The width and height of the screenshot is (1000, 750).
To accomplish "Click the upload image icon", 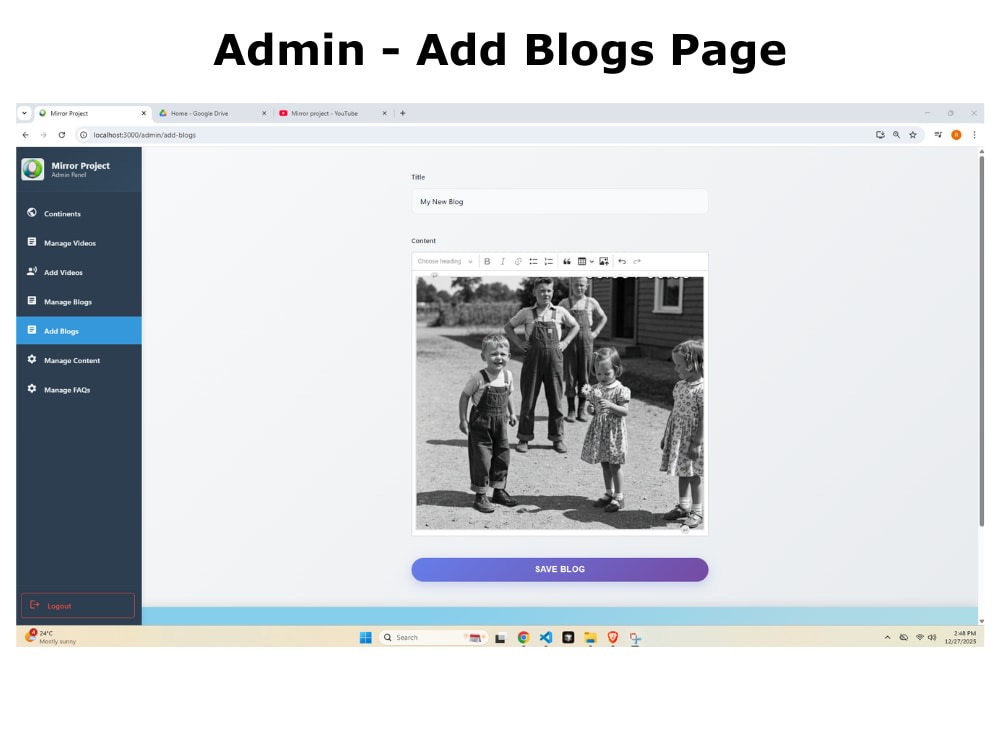I will 604,261.
